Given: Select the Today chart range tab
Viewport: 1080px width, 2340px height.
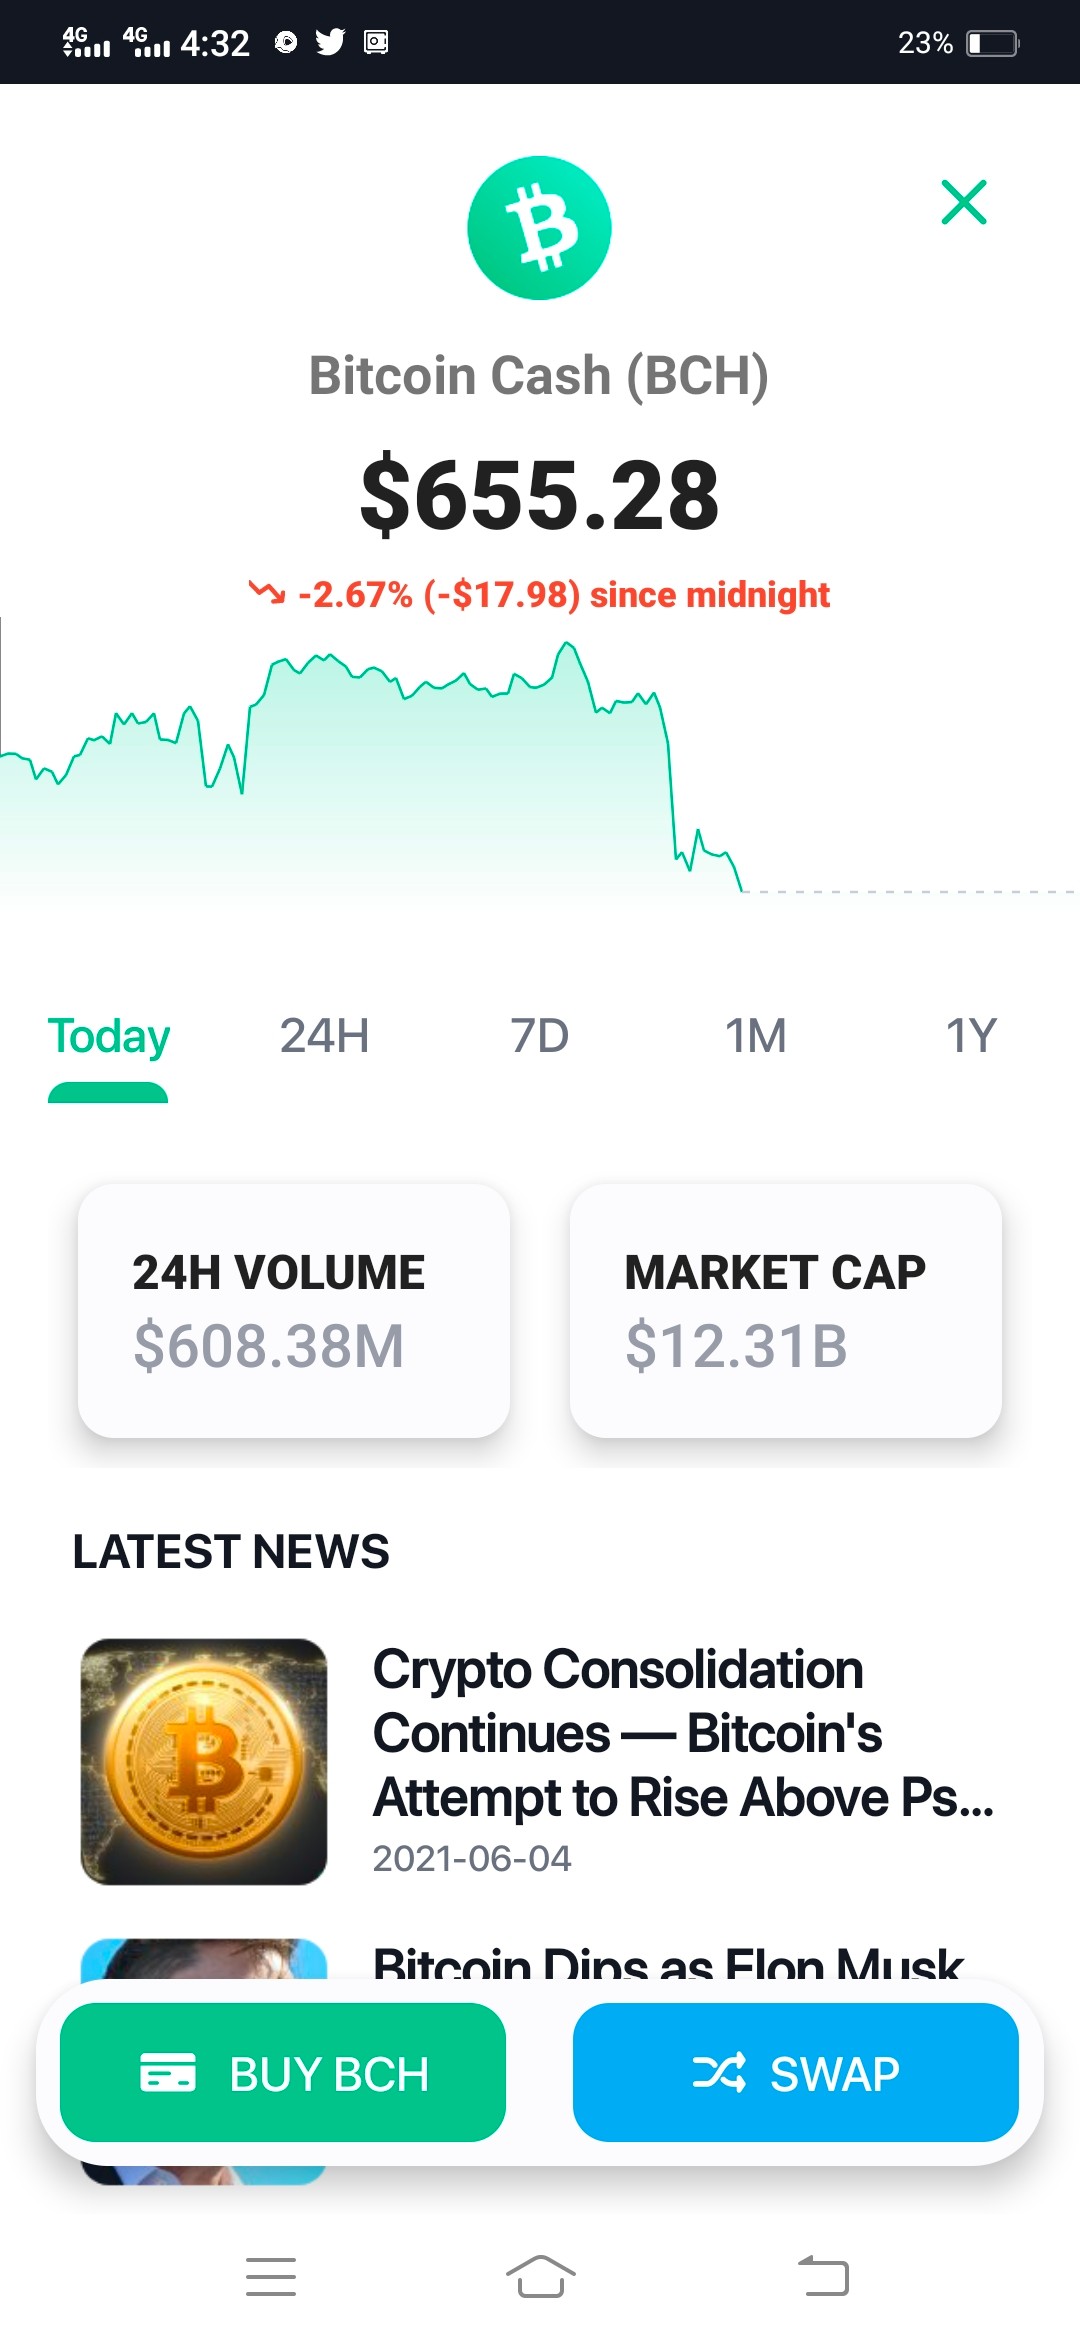Looking at the screenshot, I should point(109,1036).
